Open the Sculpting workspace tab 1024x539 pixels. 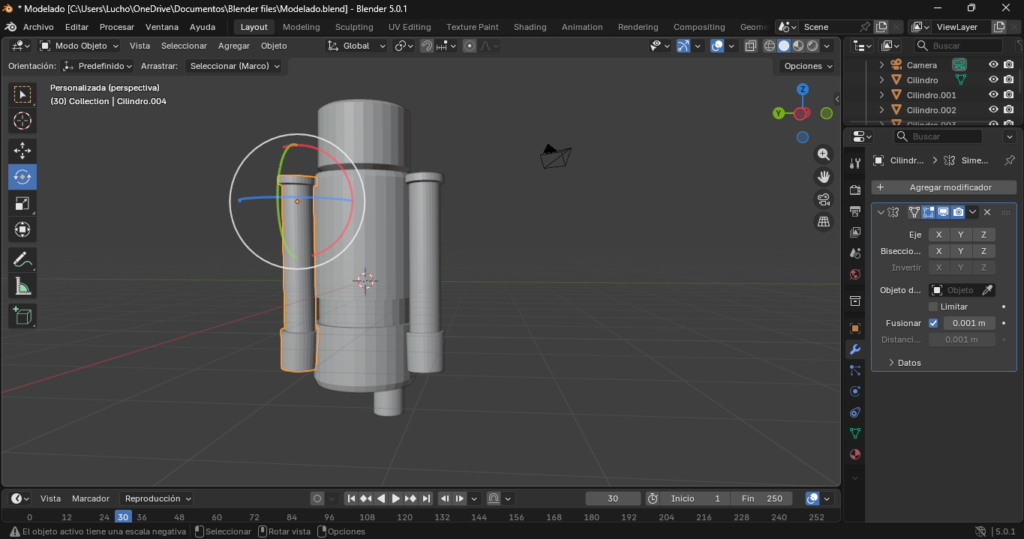(x=354, y=27)
